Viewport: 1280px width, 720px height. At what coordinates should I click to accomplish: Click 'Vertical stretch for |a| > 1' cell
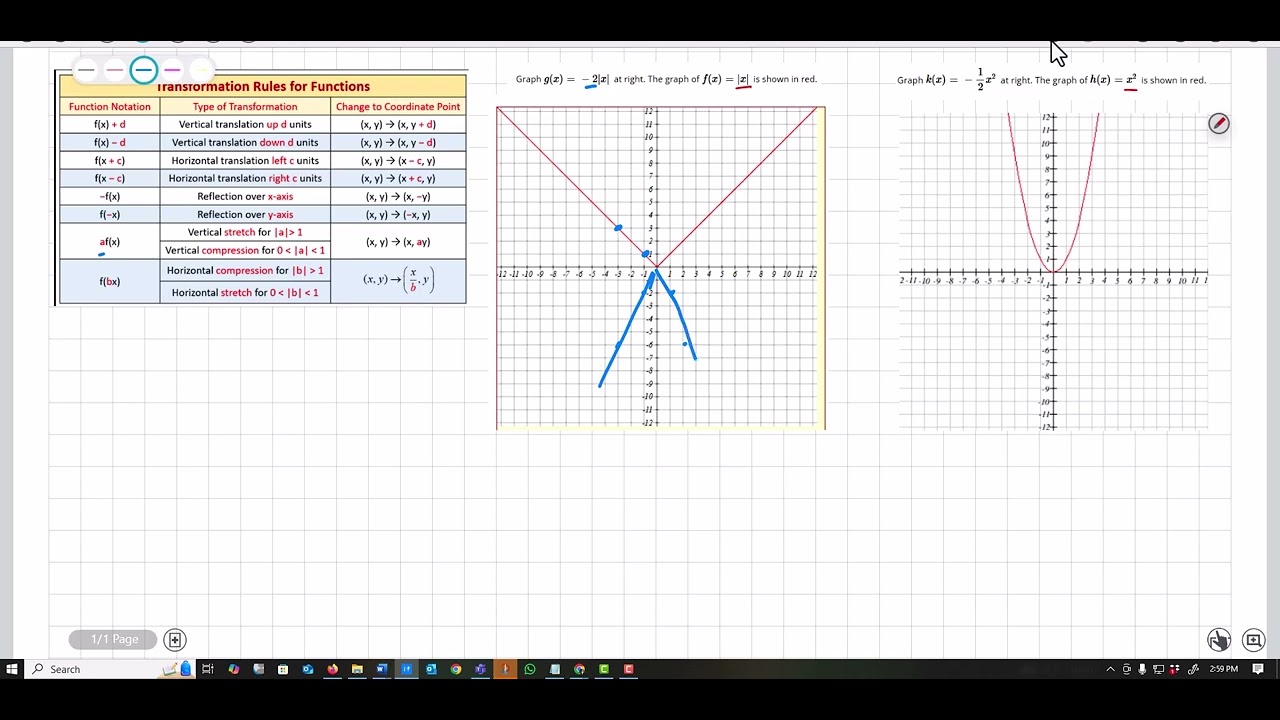[245, 232]
